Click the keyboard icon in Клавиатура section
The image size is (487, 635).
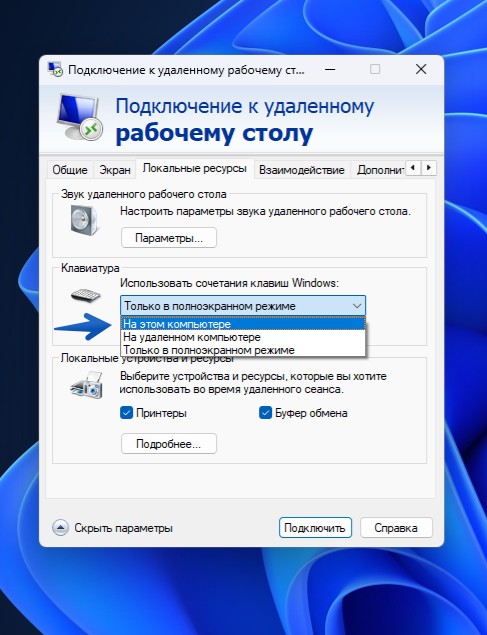(85, 295)
